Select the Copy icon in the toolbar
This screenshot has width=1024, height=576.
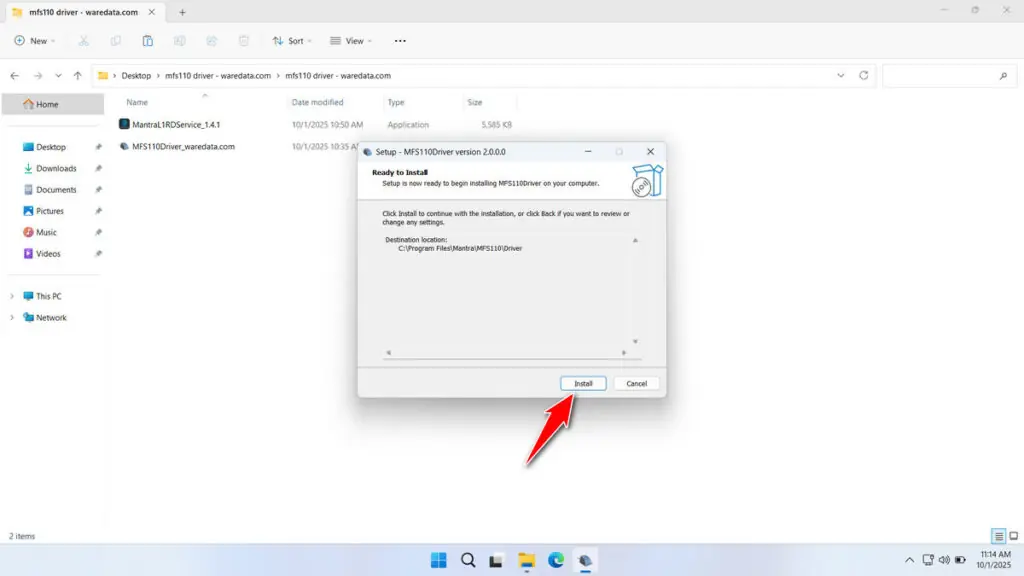pyautogui.click(x=115, y=40)
